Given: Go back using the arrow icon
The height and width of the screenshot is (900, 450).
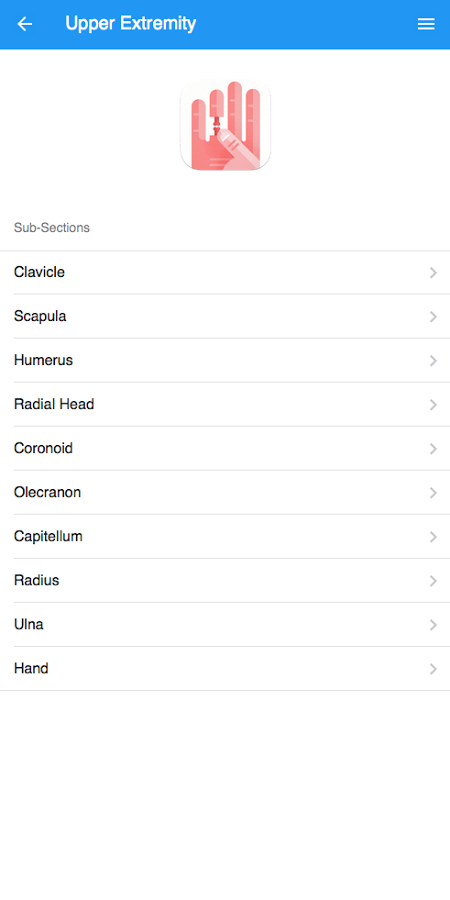Looking at the screenshot, I should [x=25, y=24].
